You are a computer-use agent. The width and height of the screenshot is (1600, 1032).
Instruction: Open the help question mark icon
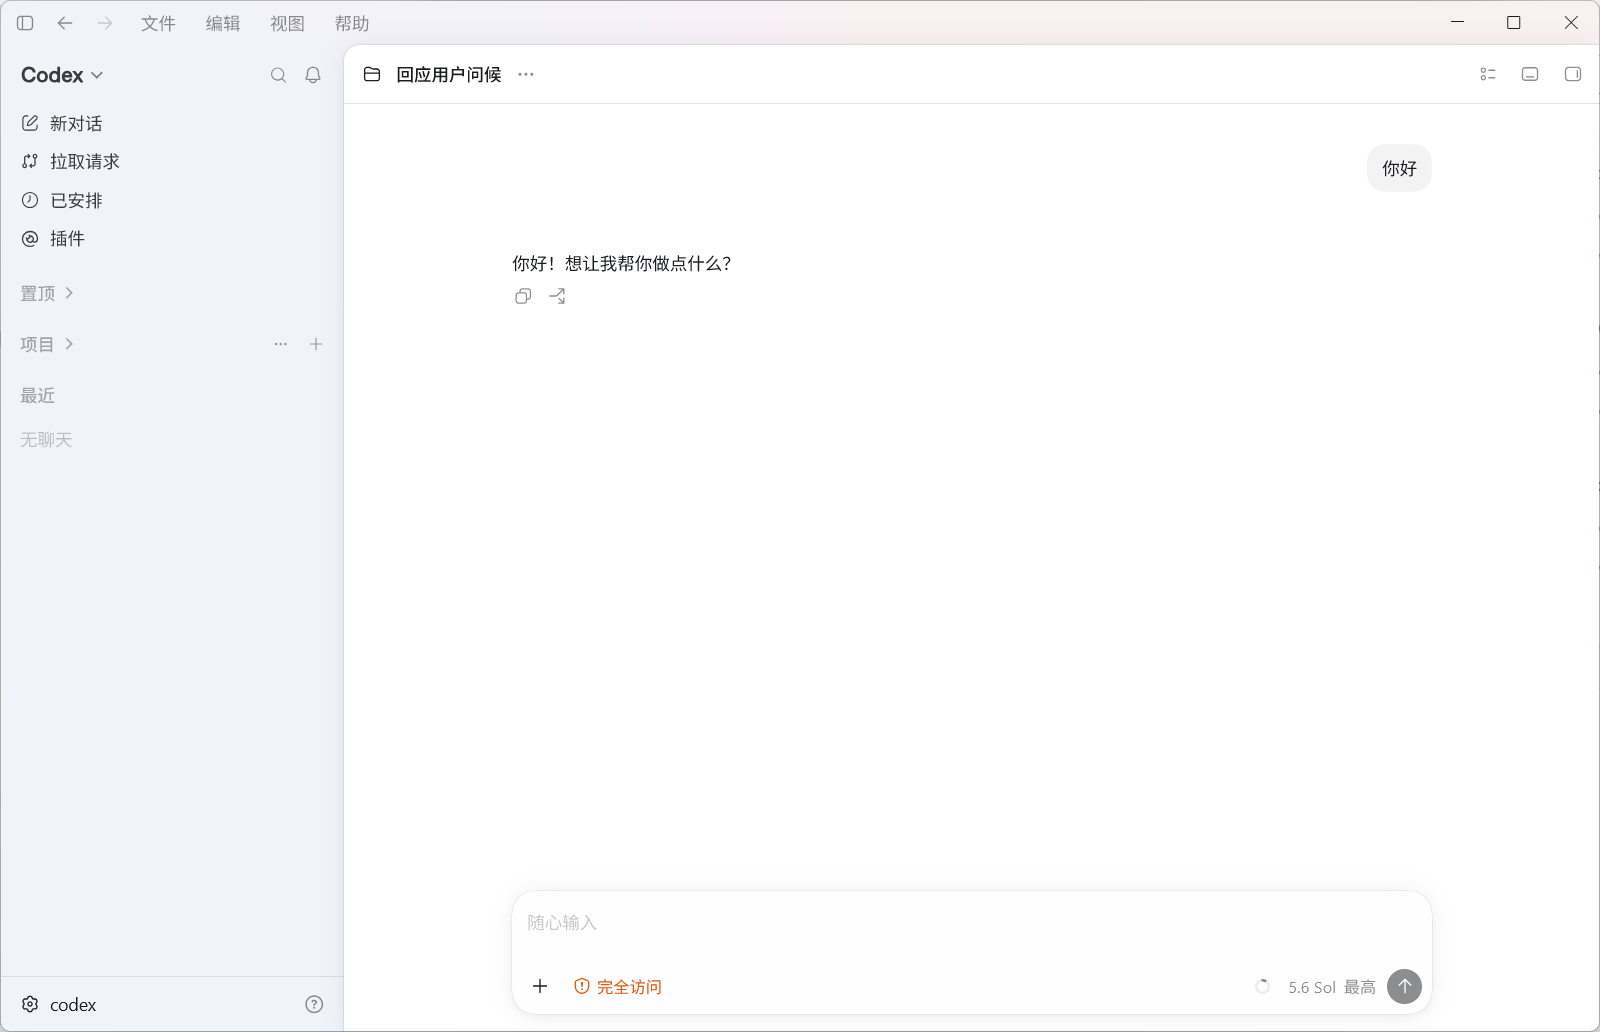coord(314,1004)
